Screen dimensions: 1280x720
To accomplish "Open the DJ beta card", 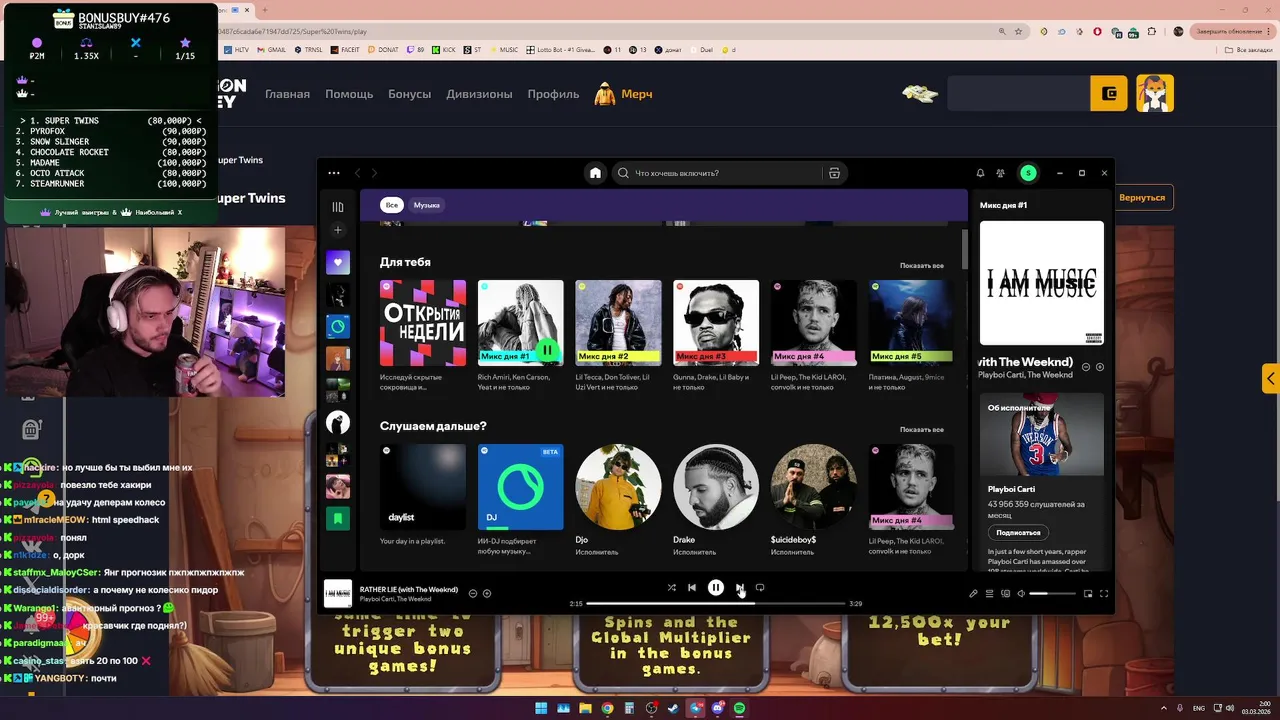I will coord(520,499).
